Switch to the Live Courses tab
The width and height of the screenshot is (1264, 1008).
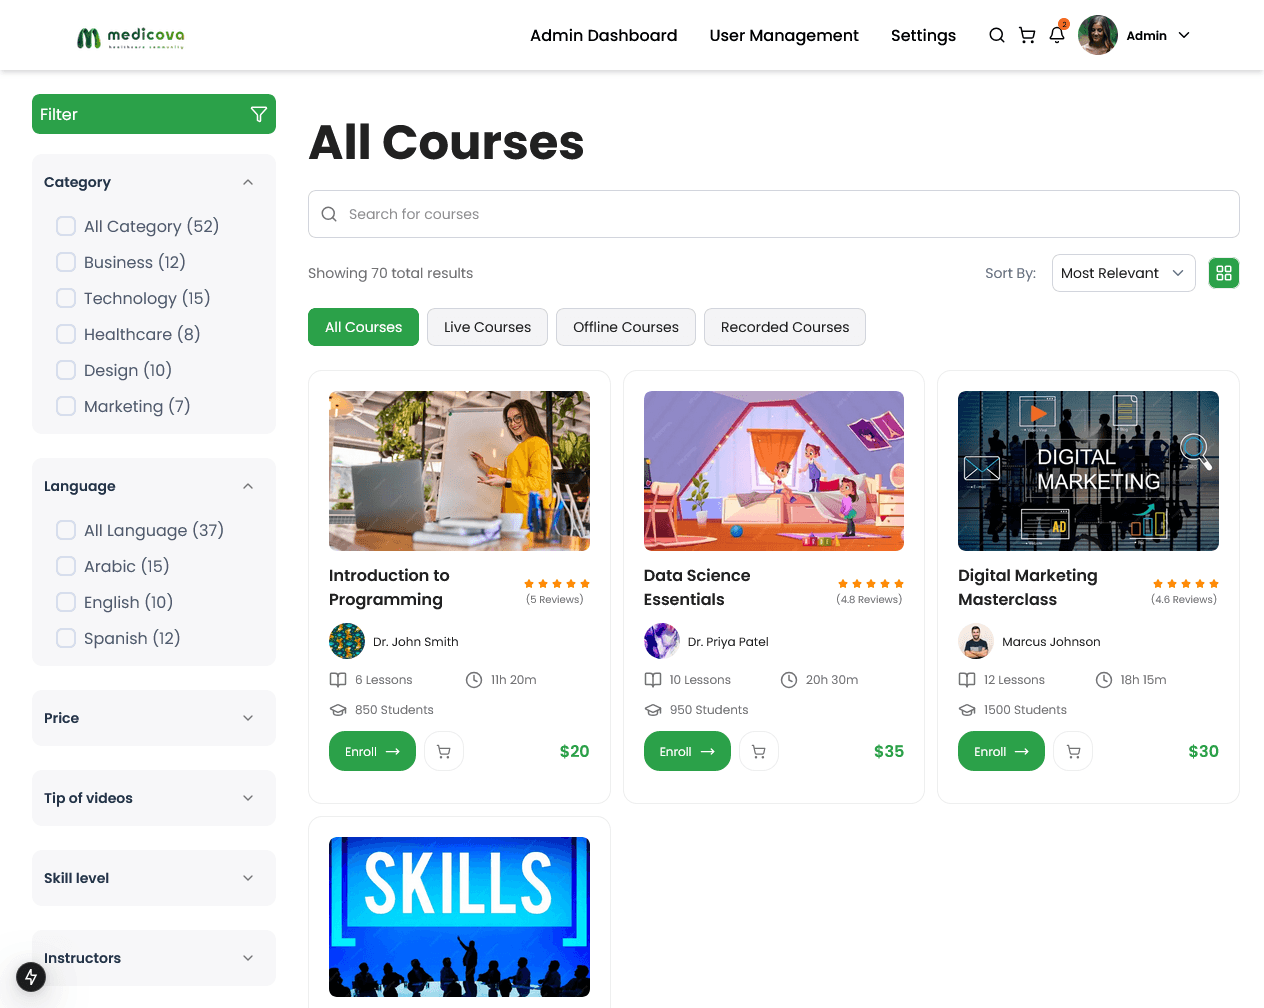coord(487,327)
